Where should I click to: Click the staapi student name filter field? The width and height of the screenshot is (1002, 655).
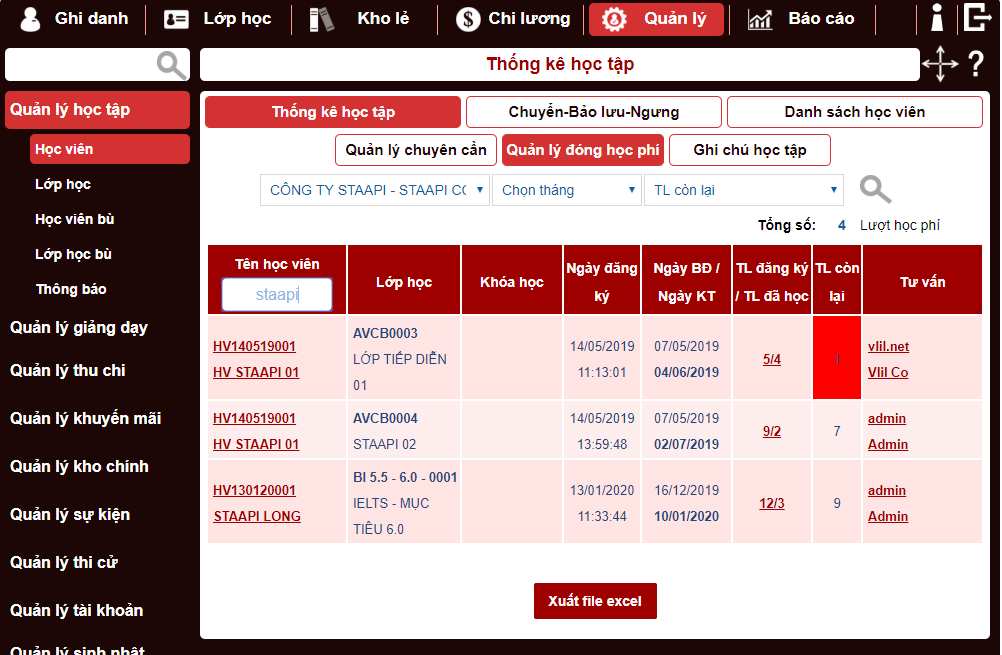[277, 294]
